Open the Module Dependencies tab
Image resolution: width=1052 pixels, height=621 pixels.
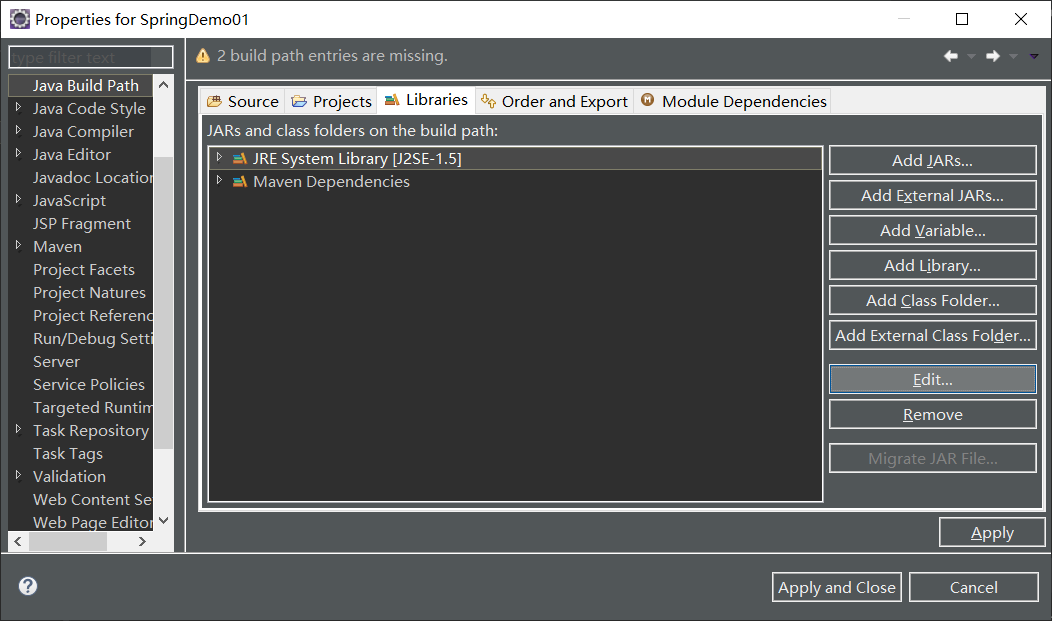(x=733, y=101)
